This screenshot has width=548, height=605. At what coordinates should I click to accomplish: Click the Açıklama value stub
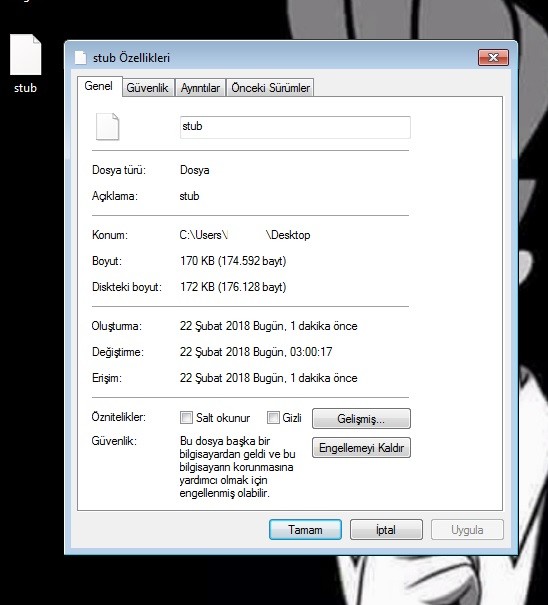click(x=189, y=196)
